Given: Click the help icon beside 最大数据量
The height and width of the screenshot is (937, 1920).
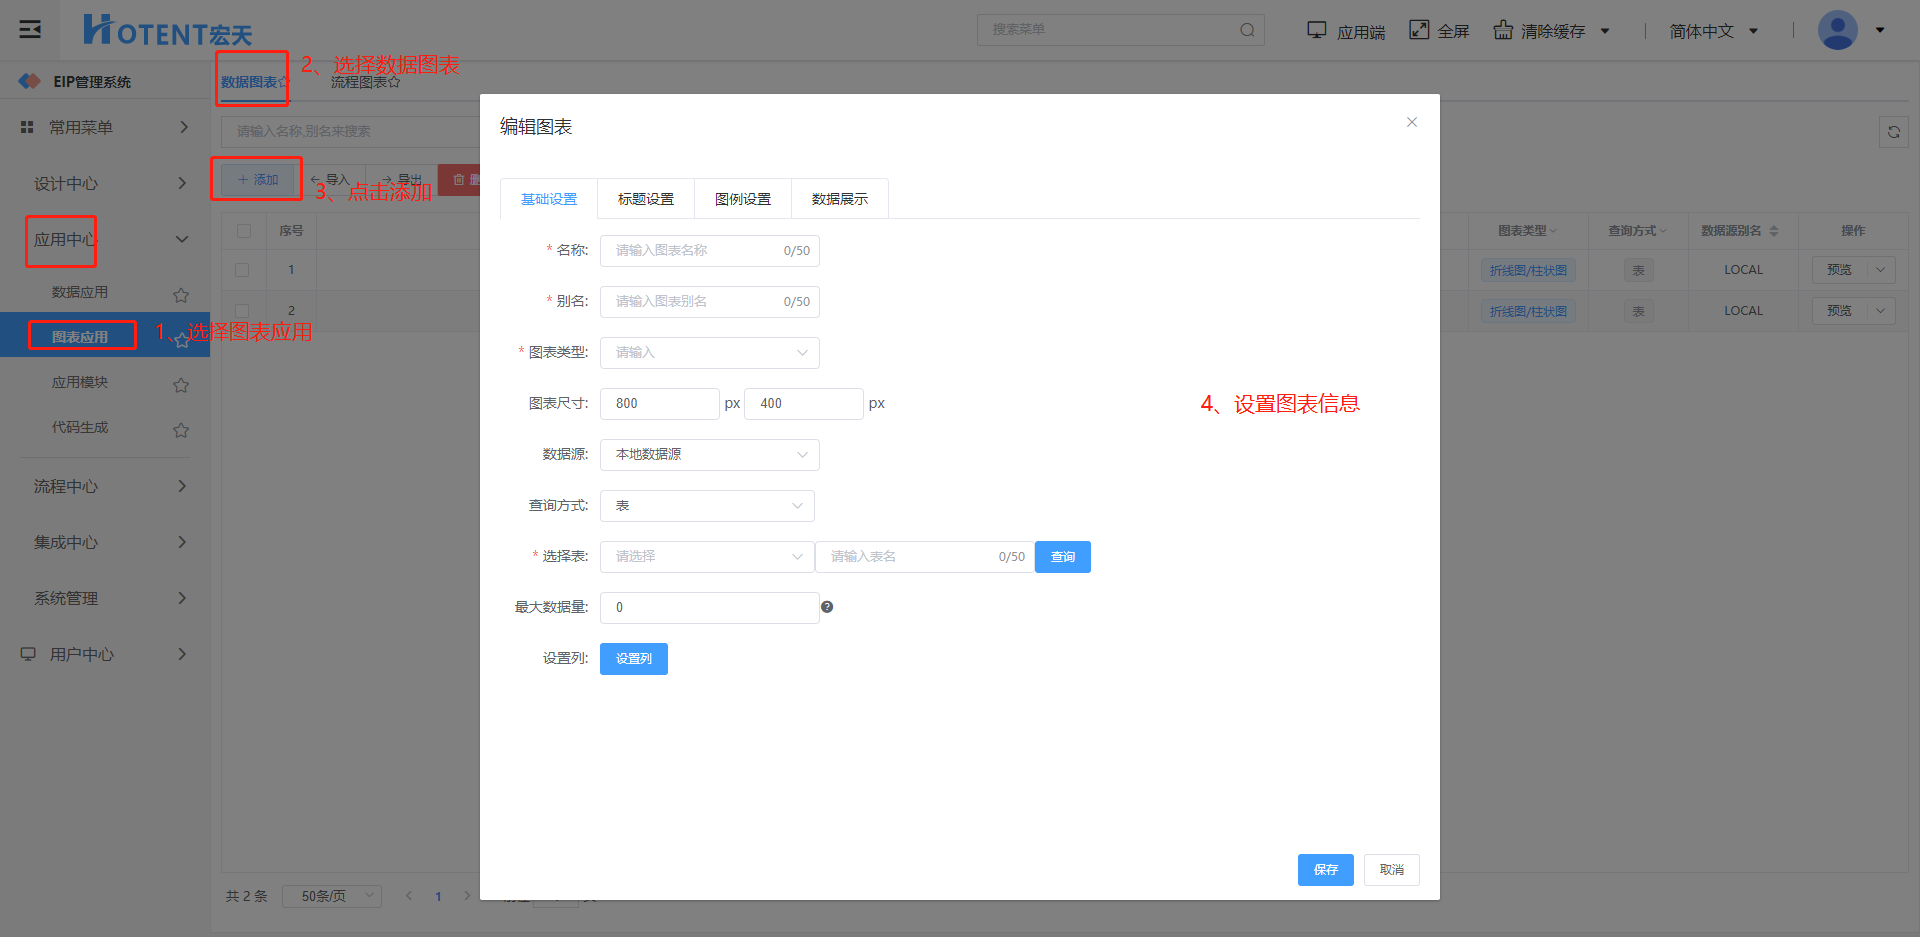Looking at the screenshot, I should 827,607.
